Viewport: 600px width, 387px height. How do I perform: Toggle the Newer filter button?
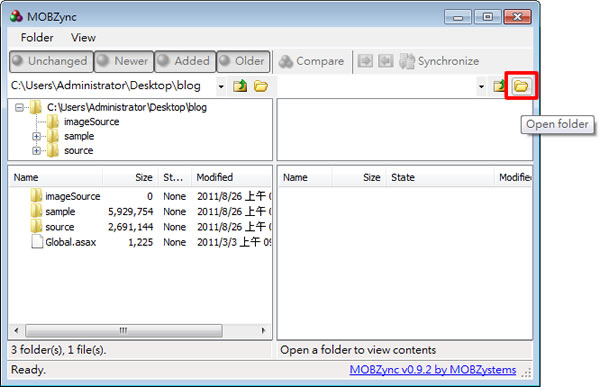point(124,61)
